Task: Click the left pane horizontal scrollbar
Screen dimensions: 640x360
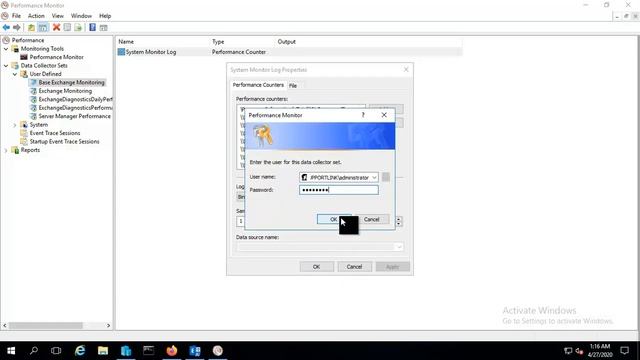Action: (57, 325)
